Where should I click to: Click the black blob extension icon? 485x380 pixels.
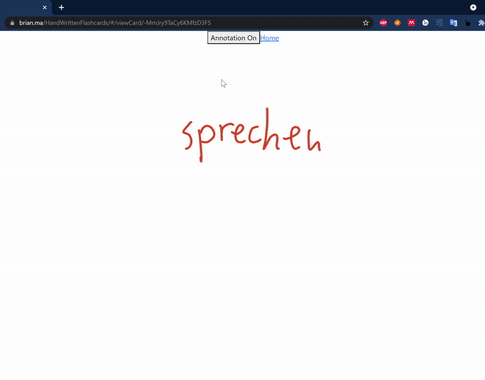[468, 23]
